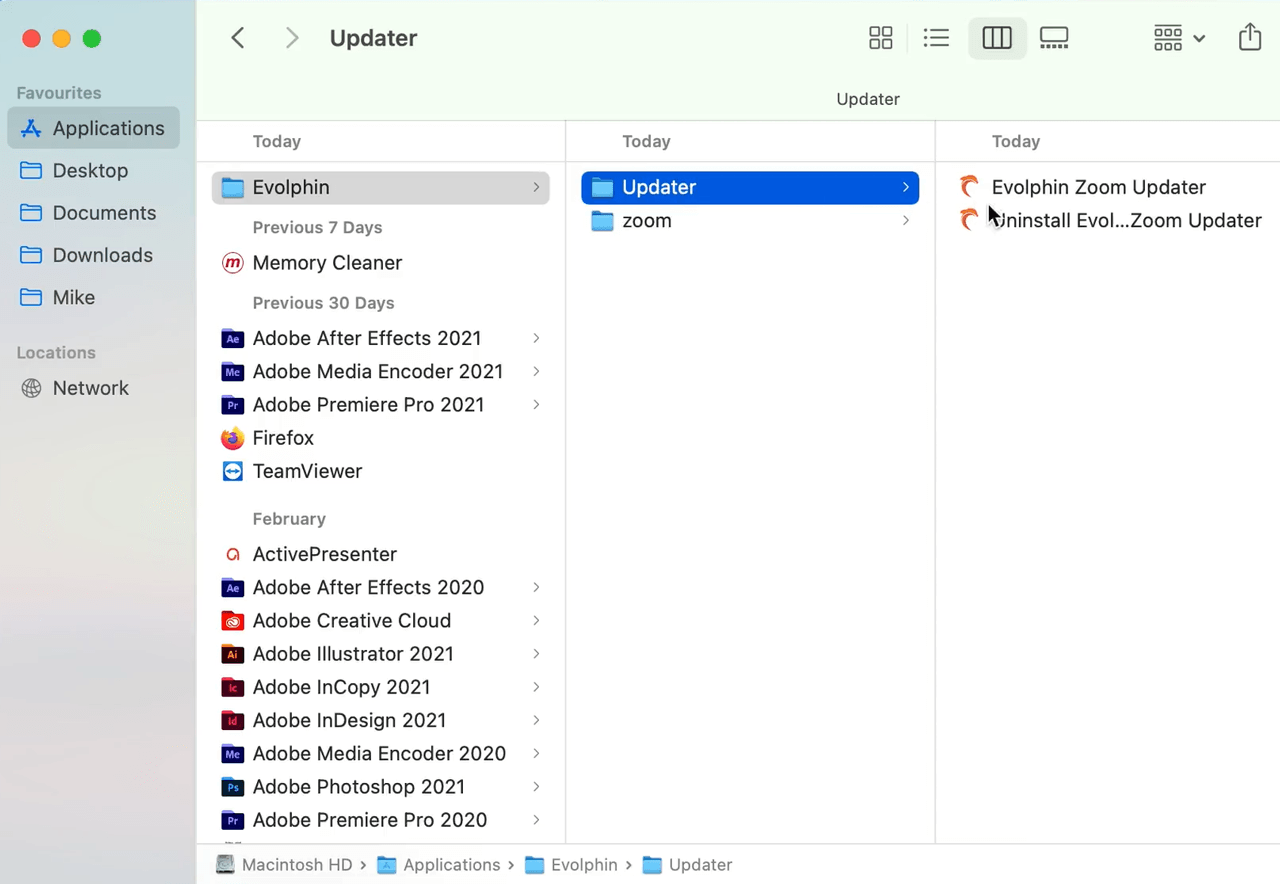Select Evolphin Zoom Updater app

(x=1098, y=187)
